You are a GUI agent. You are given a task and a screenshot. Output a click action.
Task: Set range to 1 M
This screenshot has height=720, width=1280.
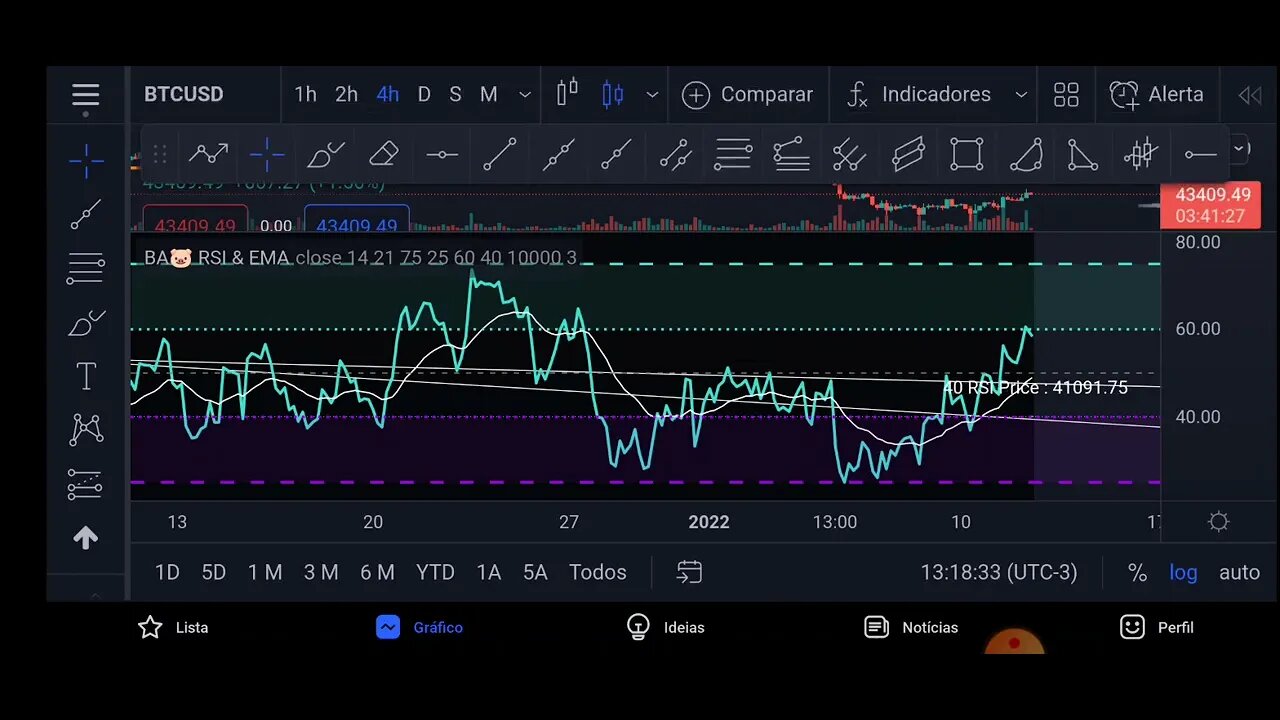pos(265,573)
